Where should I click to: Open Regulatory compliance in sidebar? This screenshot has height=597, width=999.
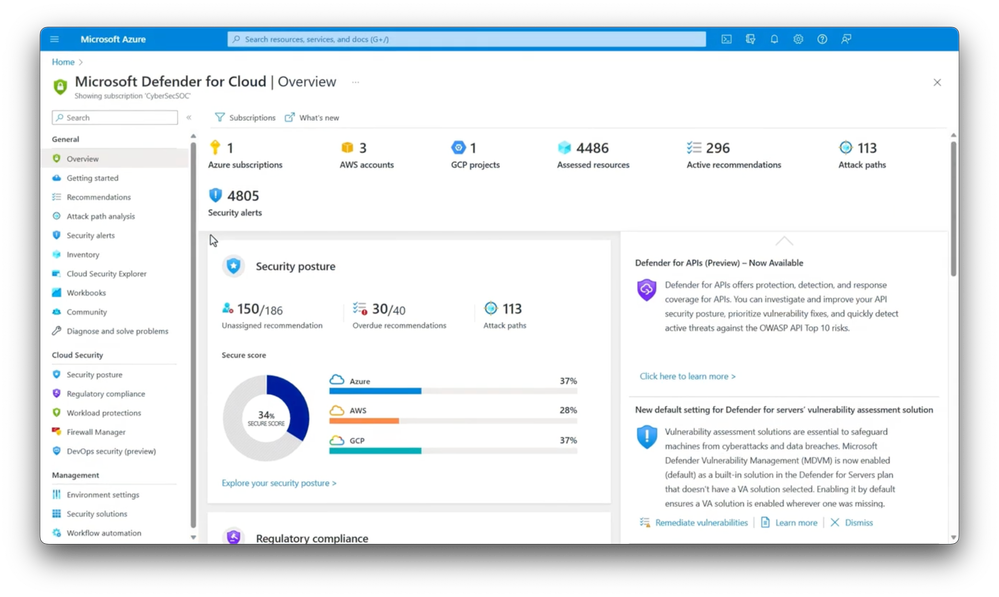point(106,394)
